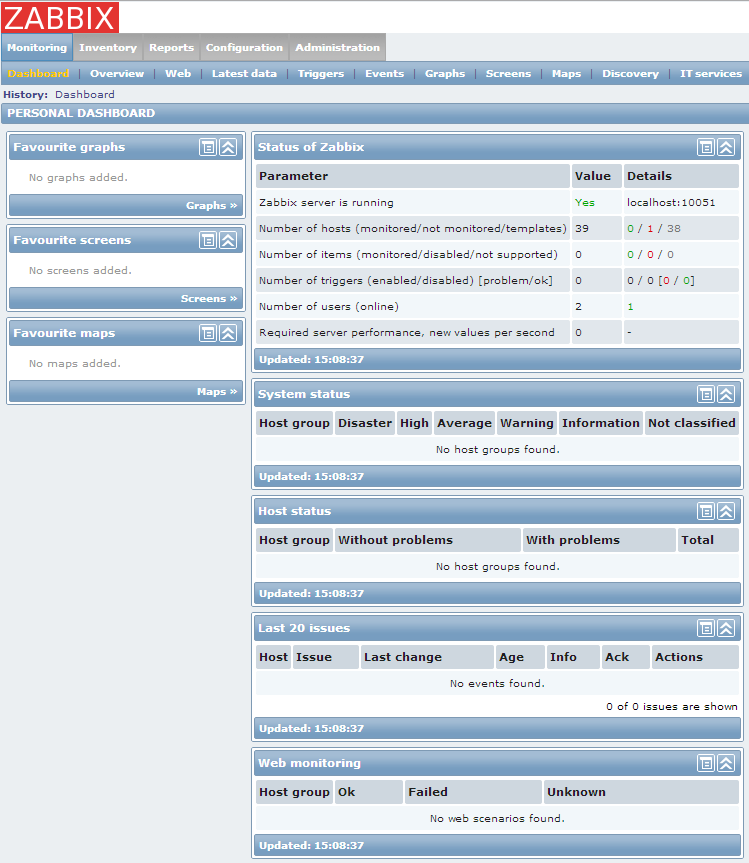
Task: Open the Screens submenu item
Action: click(x=509, y=74)
